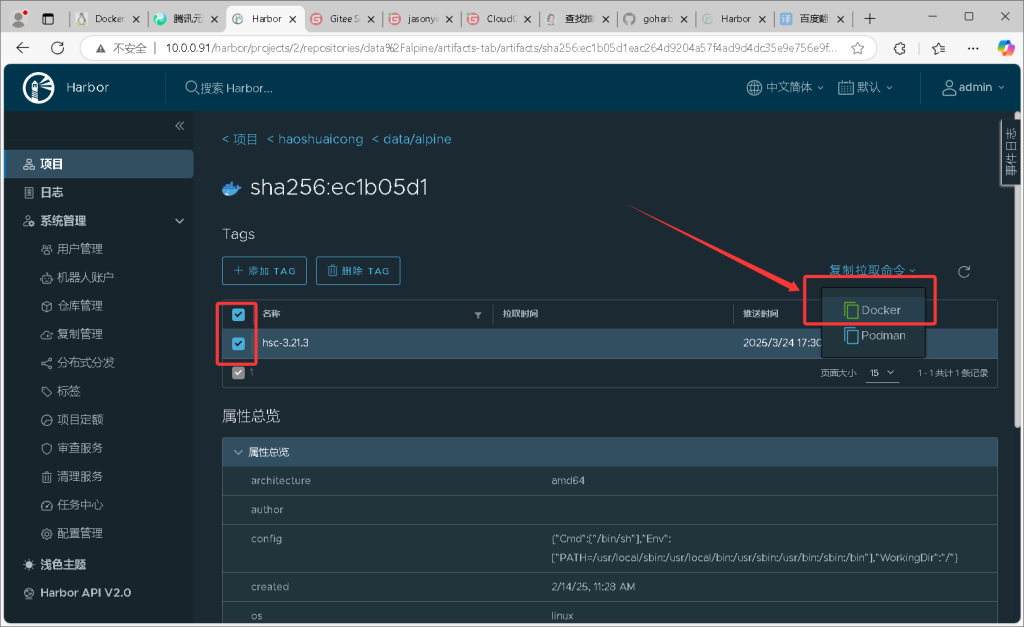Uncheck the hsc-3.21.3 tag row checkbox
Image resolution: width=1024 pixels, height=627 pixels.
[x=238, y=343]
